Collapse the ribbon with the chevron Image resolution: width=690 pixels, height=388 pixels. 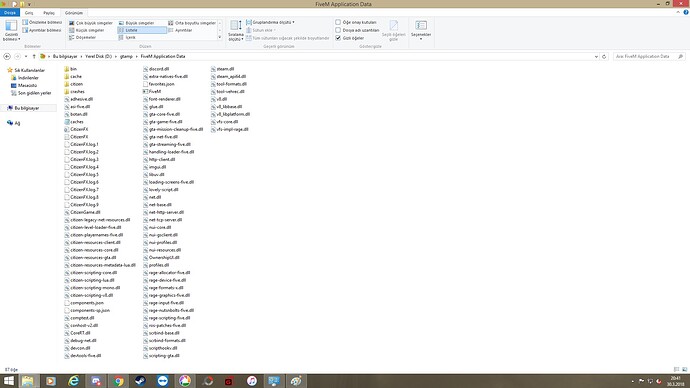678,13
